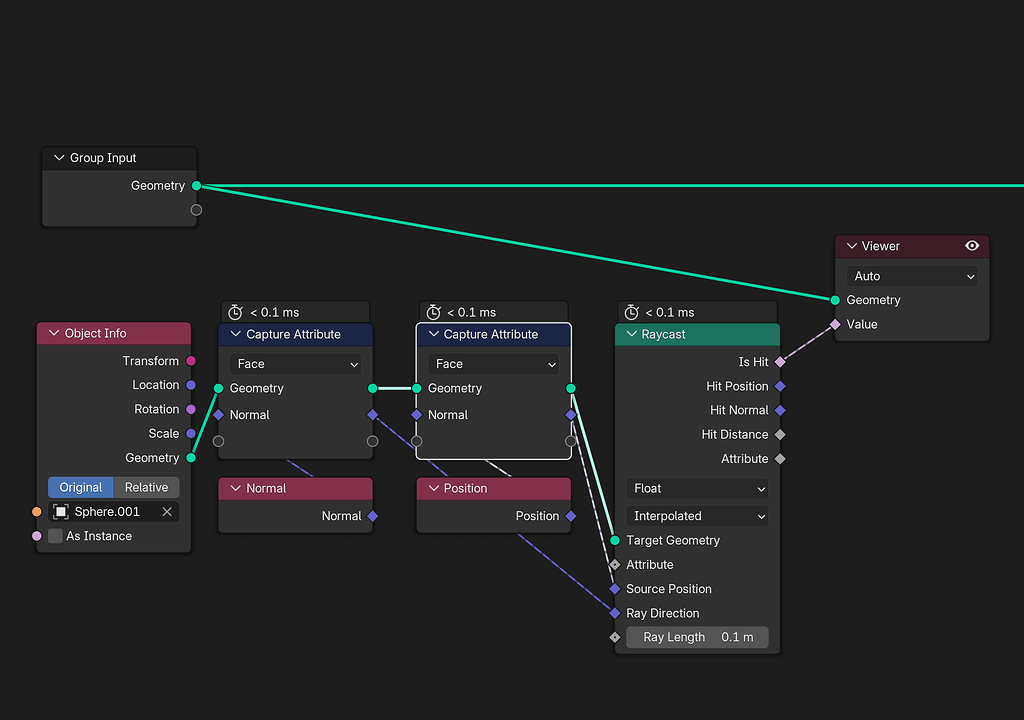Click second Capture Attribute Geometry output socket
1024x720 pixels.
pos(571,388)
